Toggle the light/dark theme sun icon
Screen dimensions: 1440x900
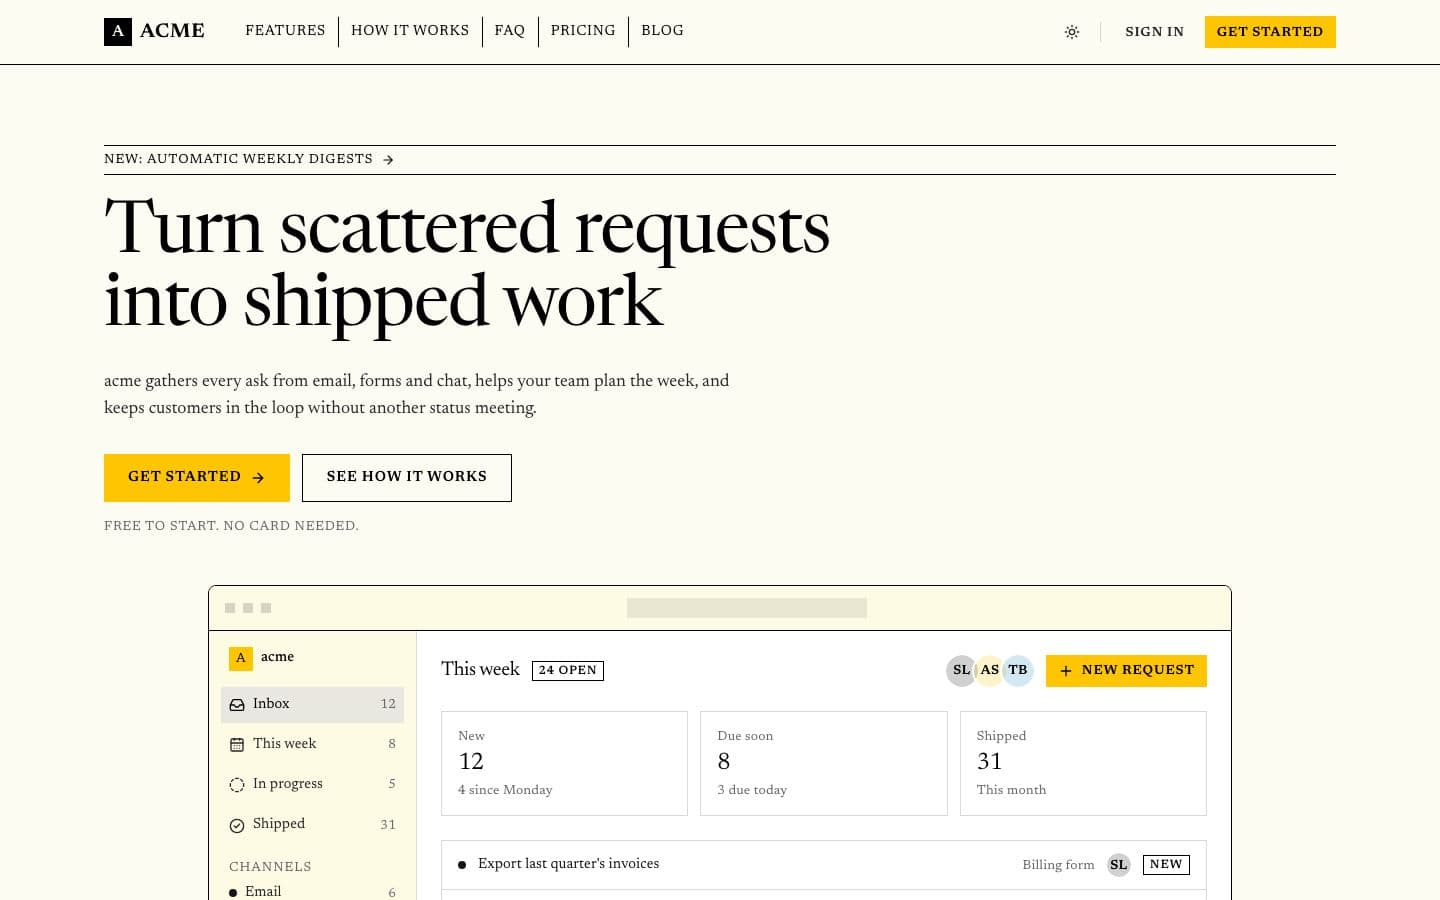pyautogui.click(x=1072, y=32)
